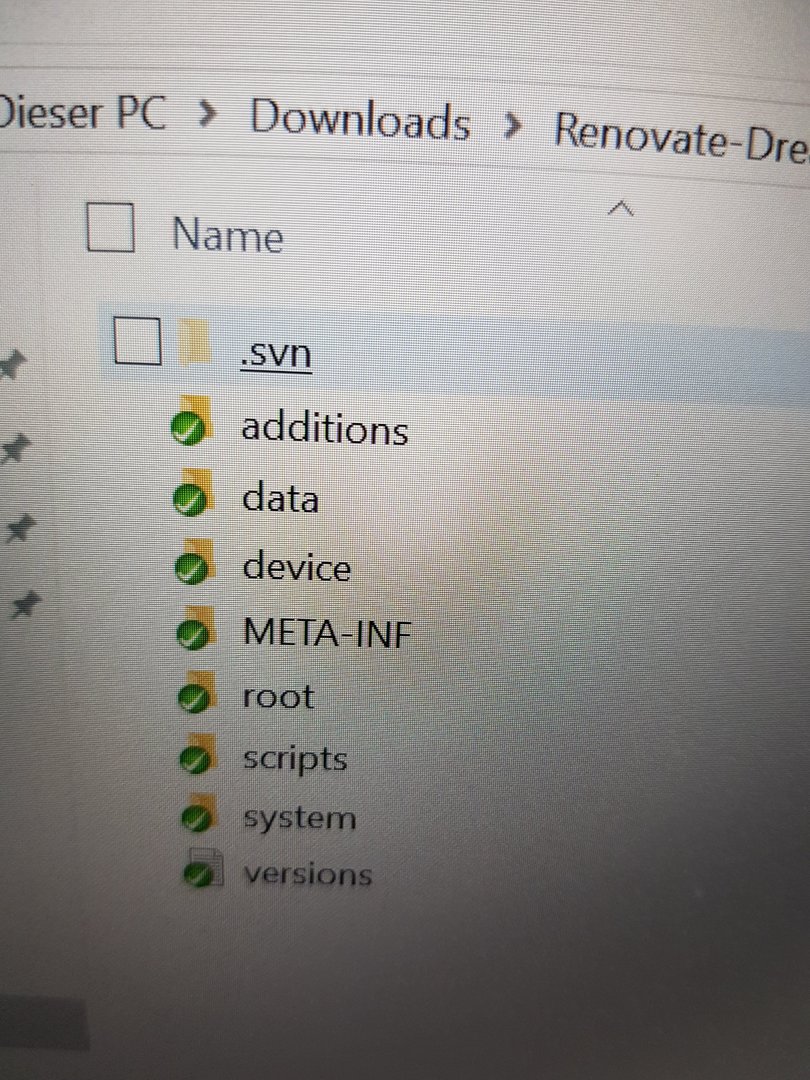Click the data folder icon
Viewport: 810px width, 1080px height.
pos(192,492)
